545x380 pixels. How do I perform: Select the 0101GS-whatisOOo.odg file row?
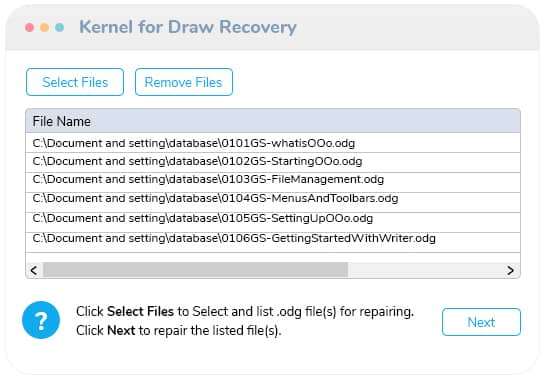[x=273, y=143]
